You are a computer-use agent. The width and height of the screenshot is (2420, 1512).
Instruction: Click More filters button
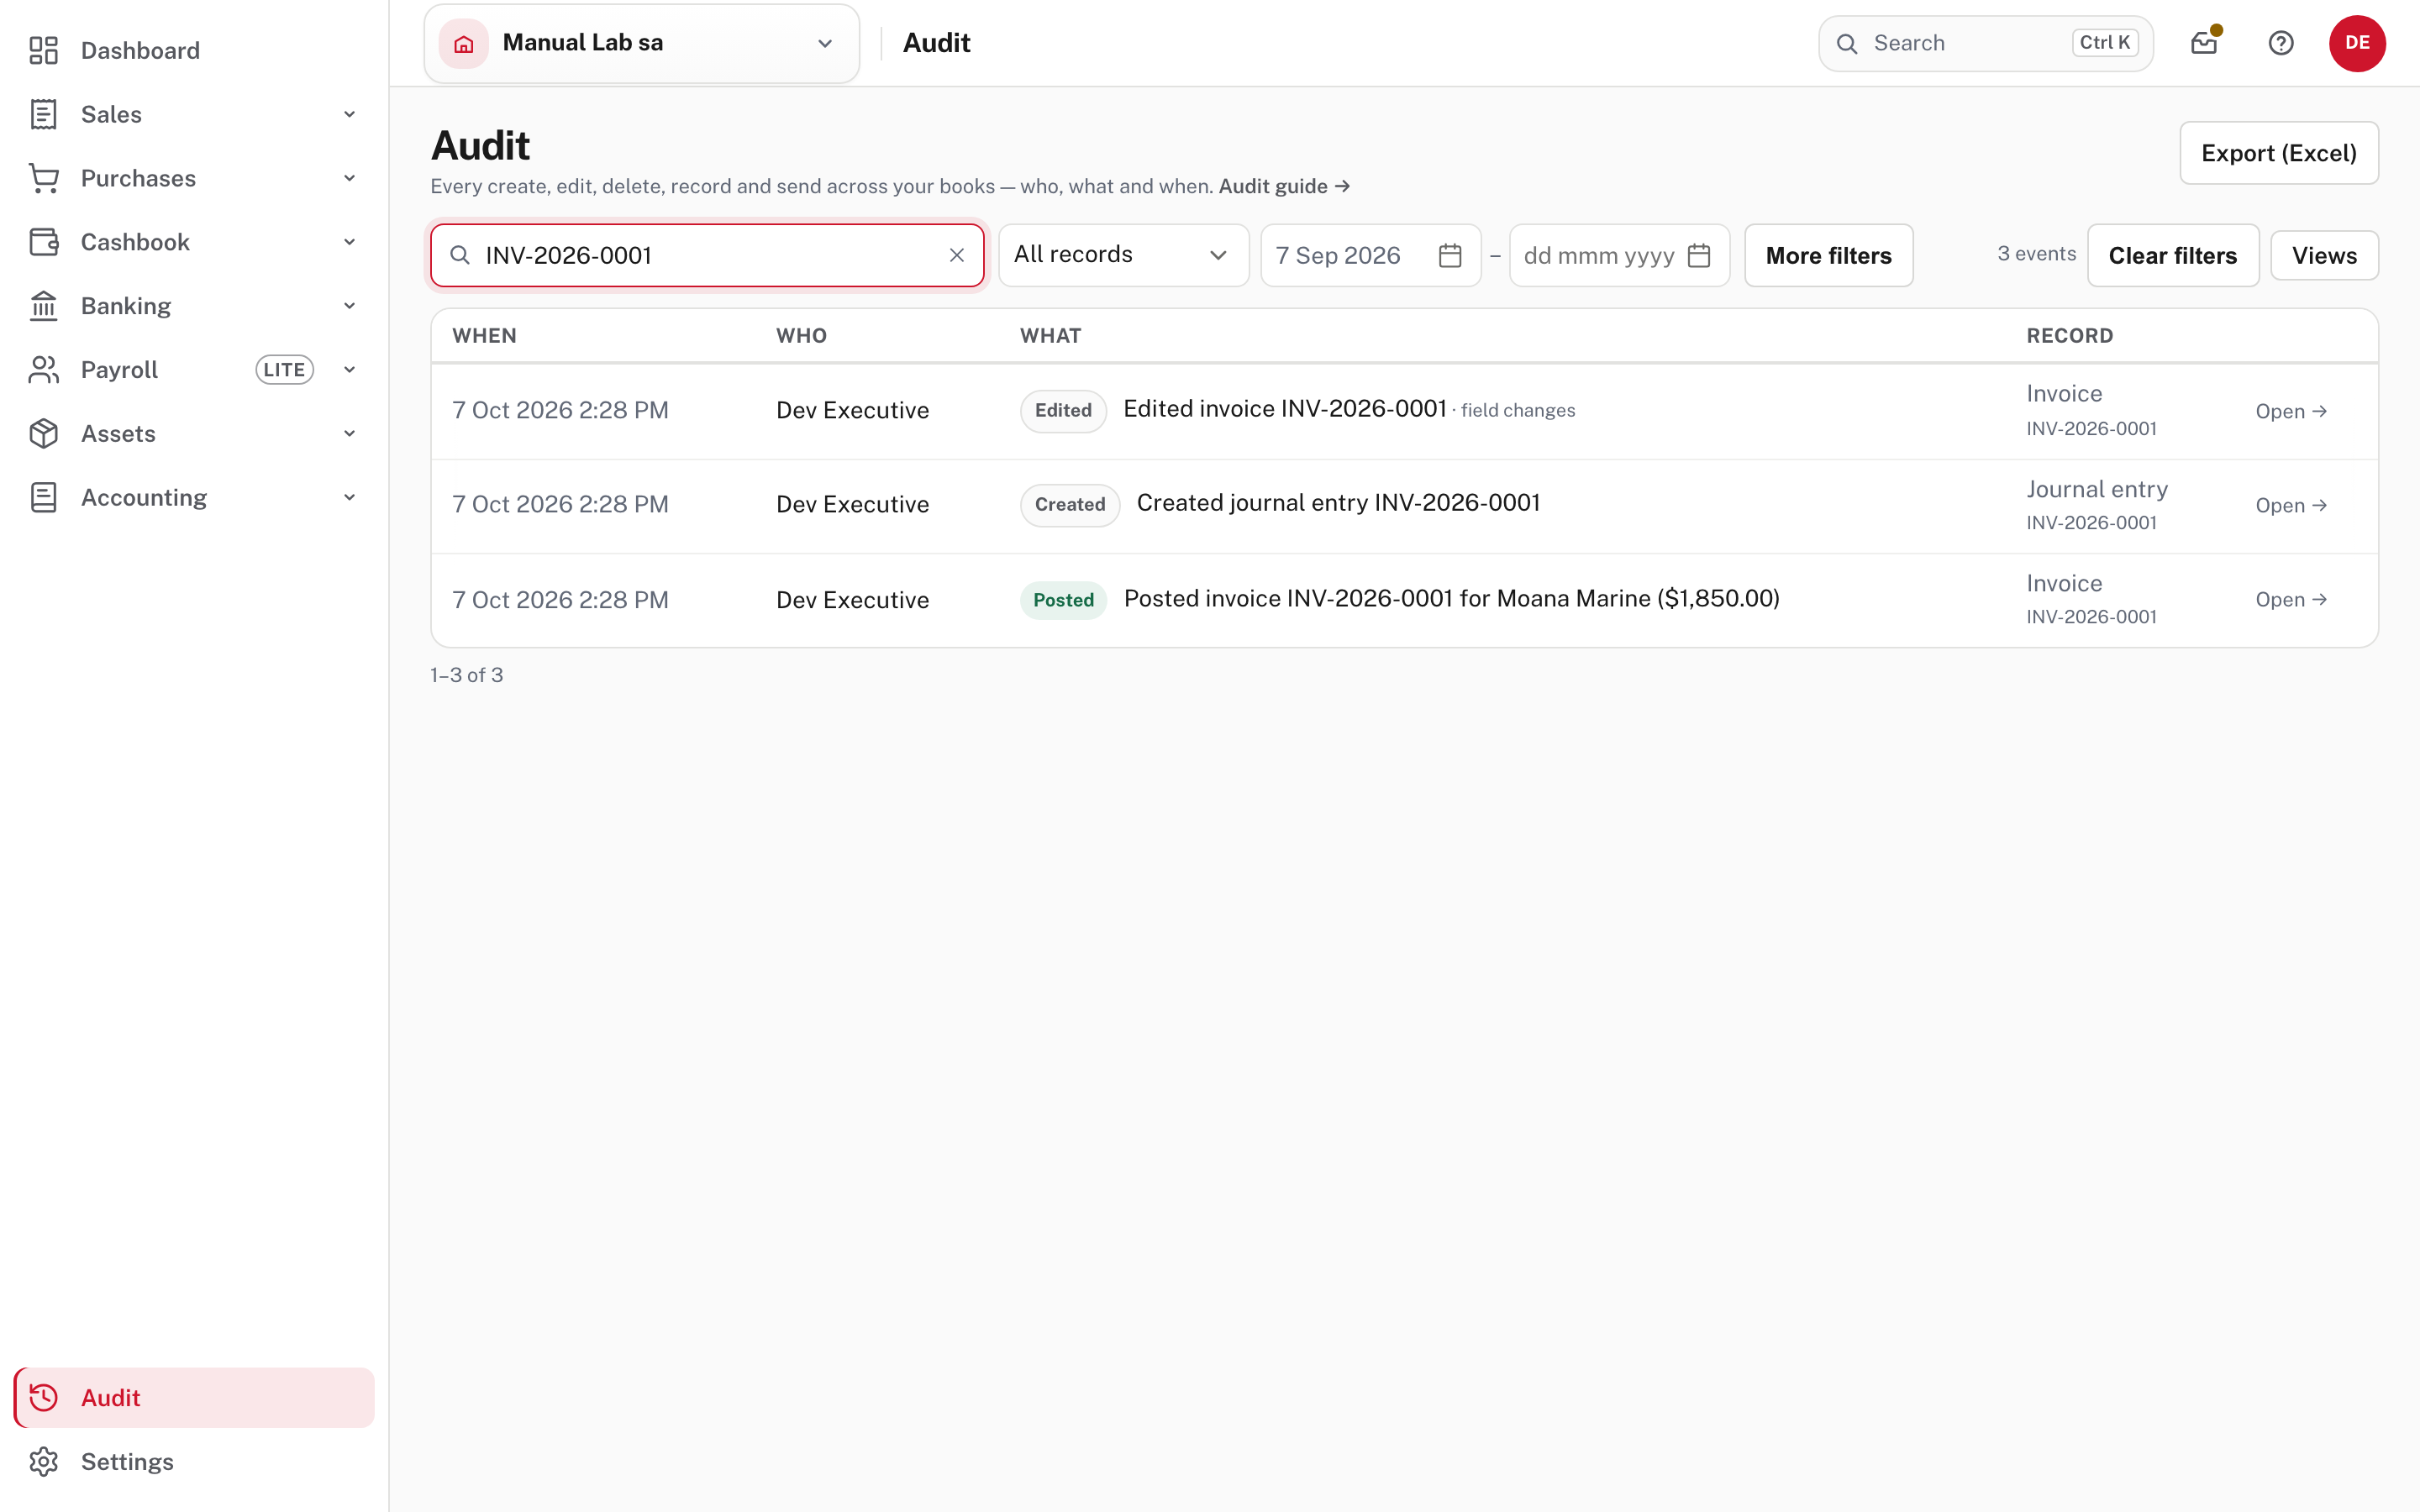click(1829, 255)
